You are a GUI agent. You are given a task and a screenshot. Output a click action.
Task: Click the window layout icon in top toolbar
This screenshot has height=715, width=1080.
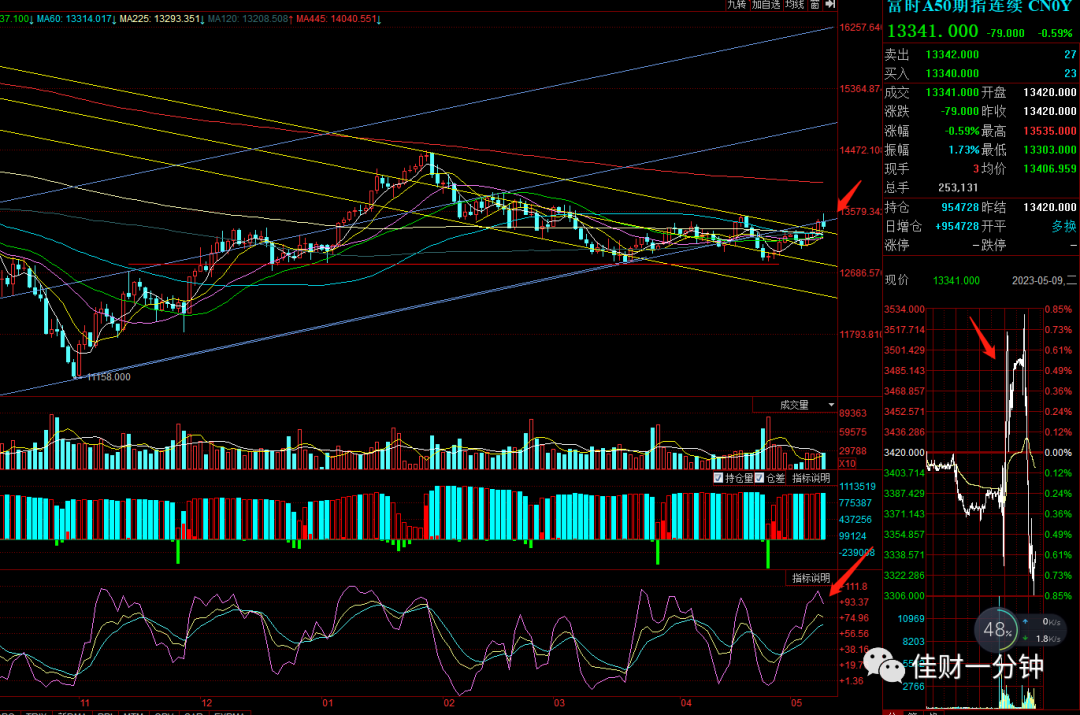(x=815, y=4)
